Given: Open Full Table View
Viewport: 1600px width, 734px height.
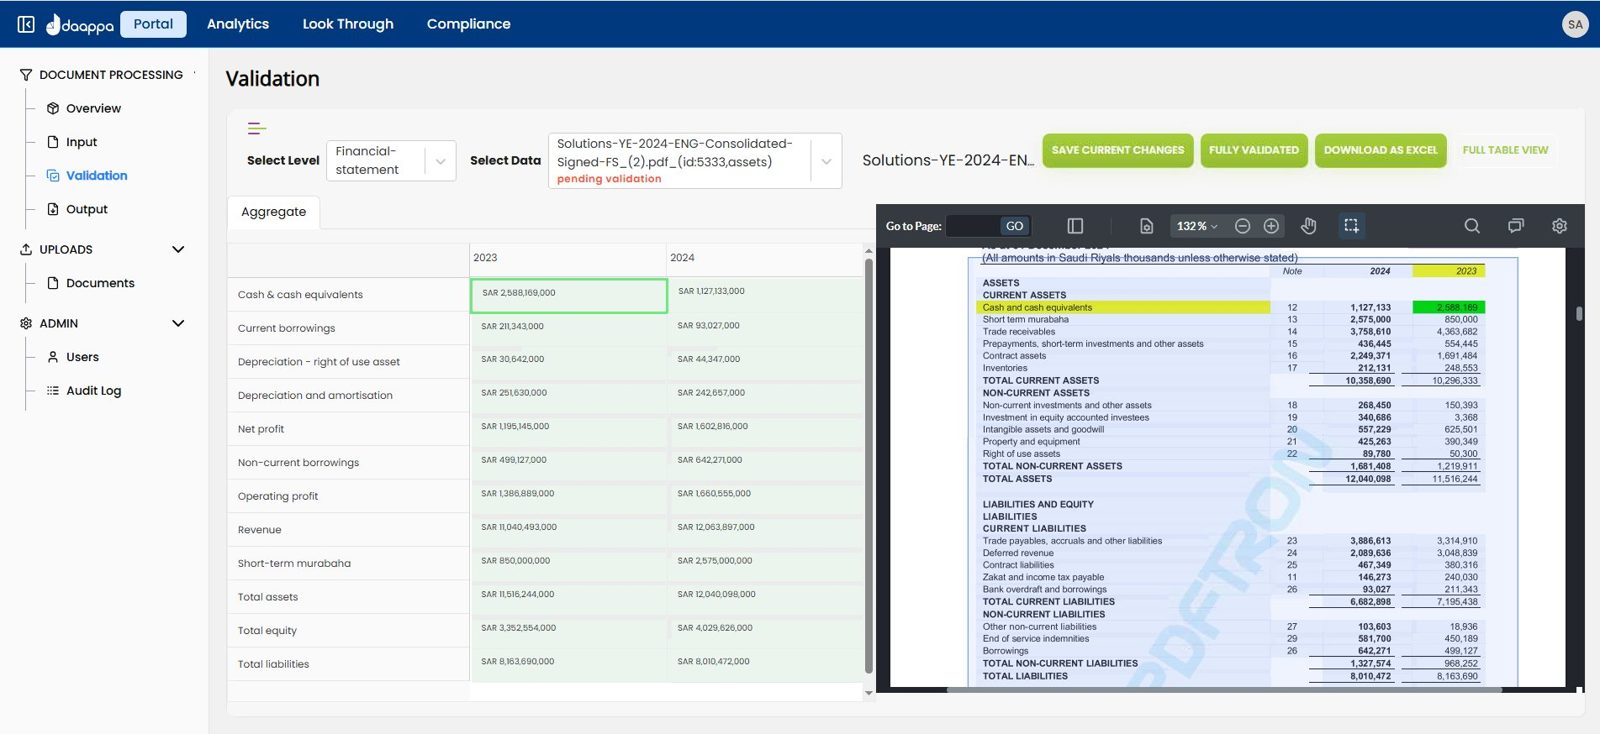Looking at the screenshot, I should [1505, 150].
